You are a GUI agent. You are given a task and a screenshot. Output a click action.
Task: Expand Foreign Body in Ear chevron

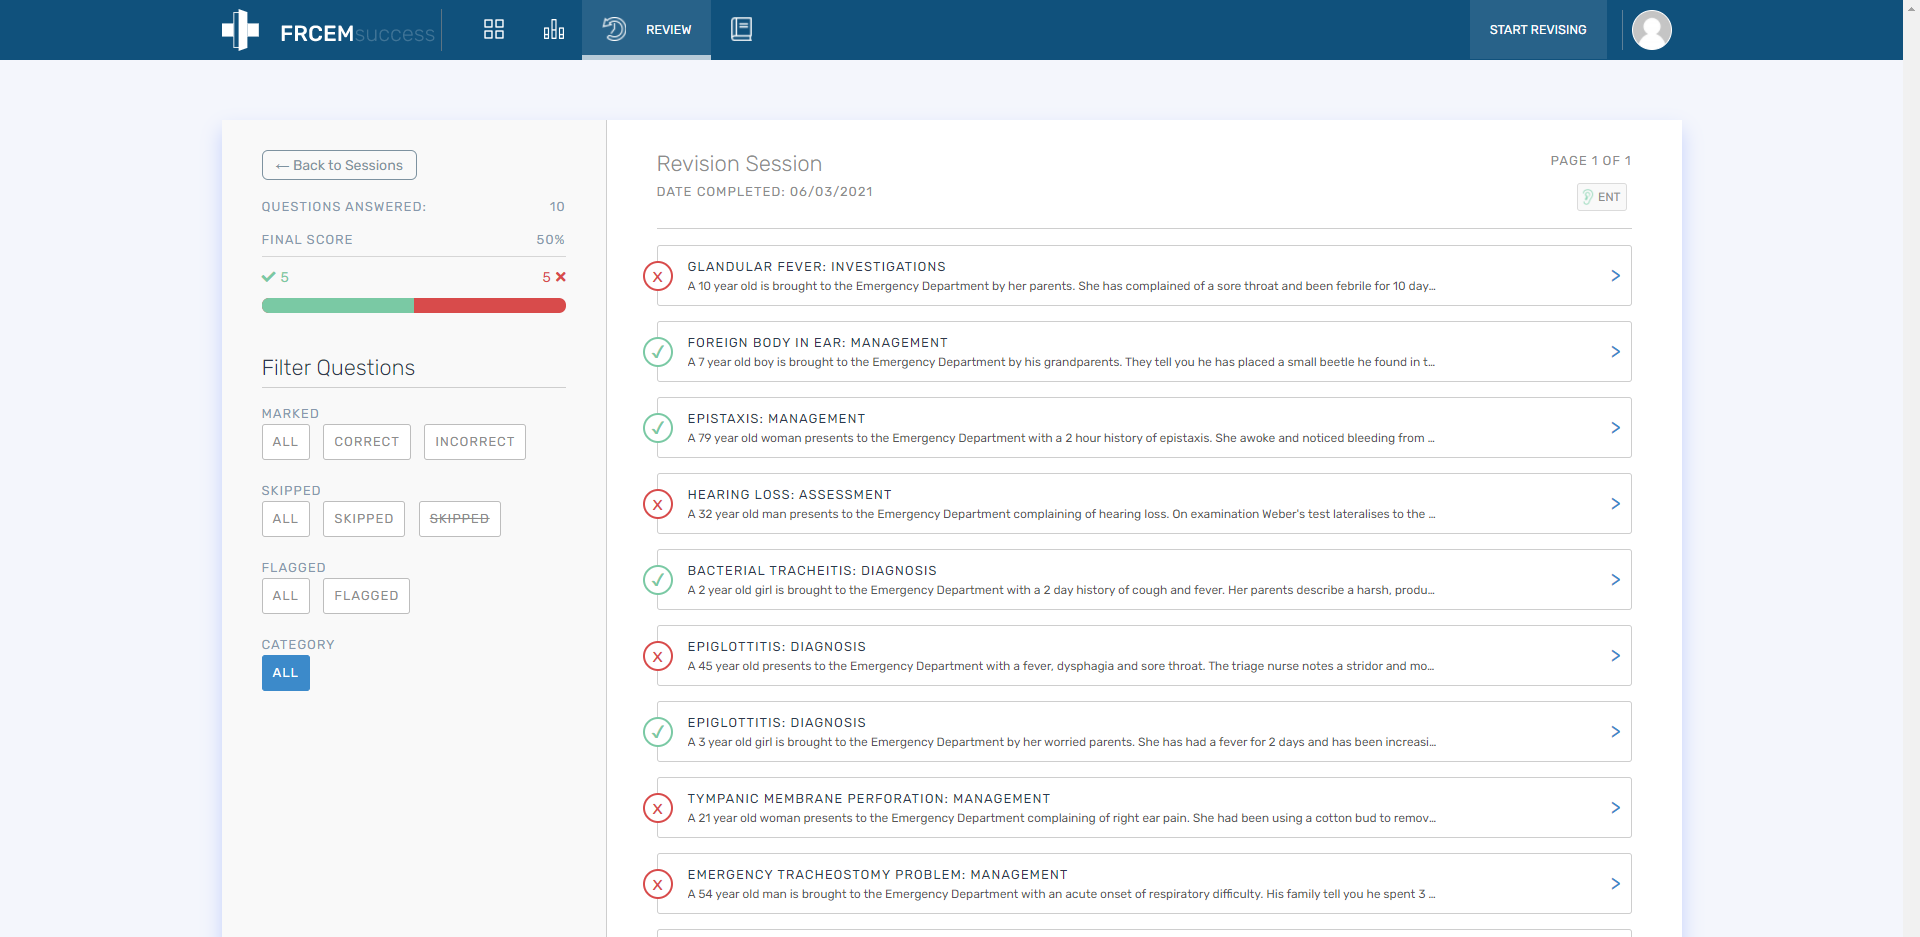pos(1615,352)
